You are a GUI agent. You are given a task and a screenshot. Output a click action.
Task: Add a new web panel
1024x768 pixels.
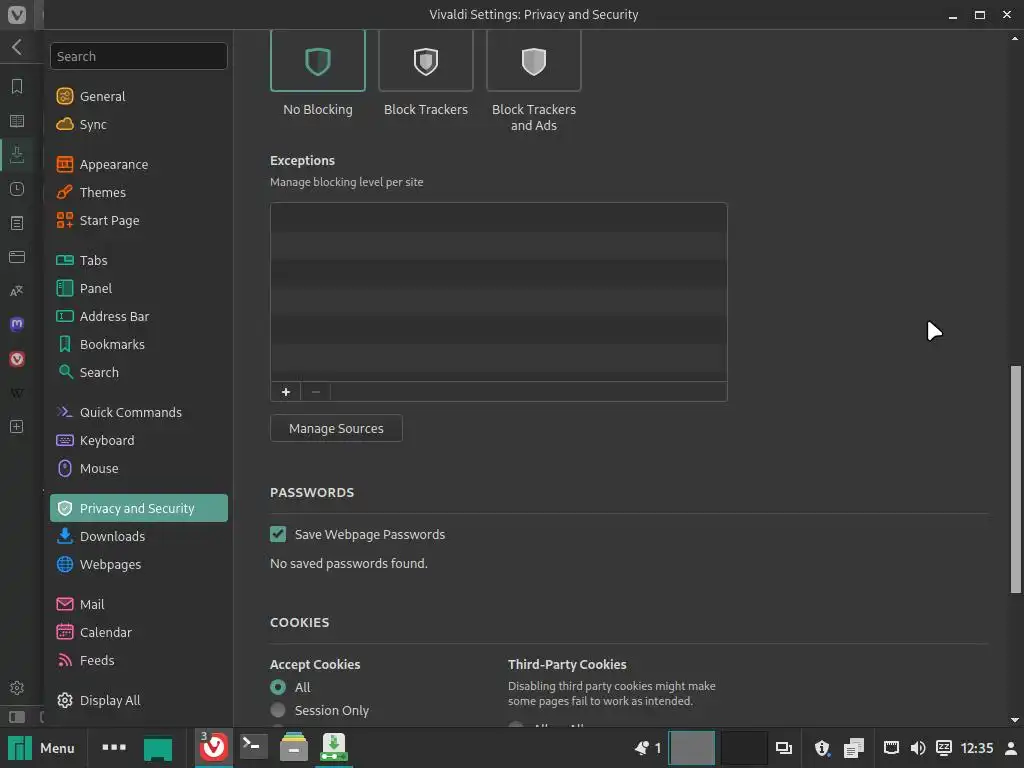[17, 426]
